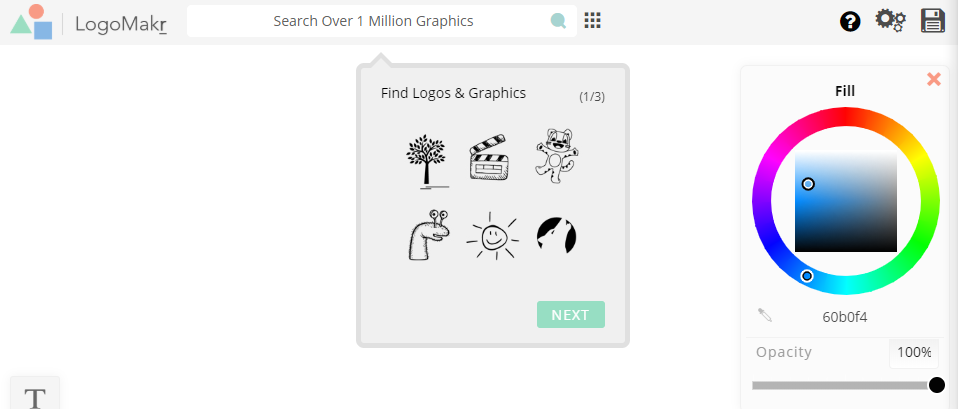Open the help question mark icon
This screenshot has height=409, width=958.
tap(850, 22)
